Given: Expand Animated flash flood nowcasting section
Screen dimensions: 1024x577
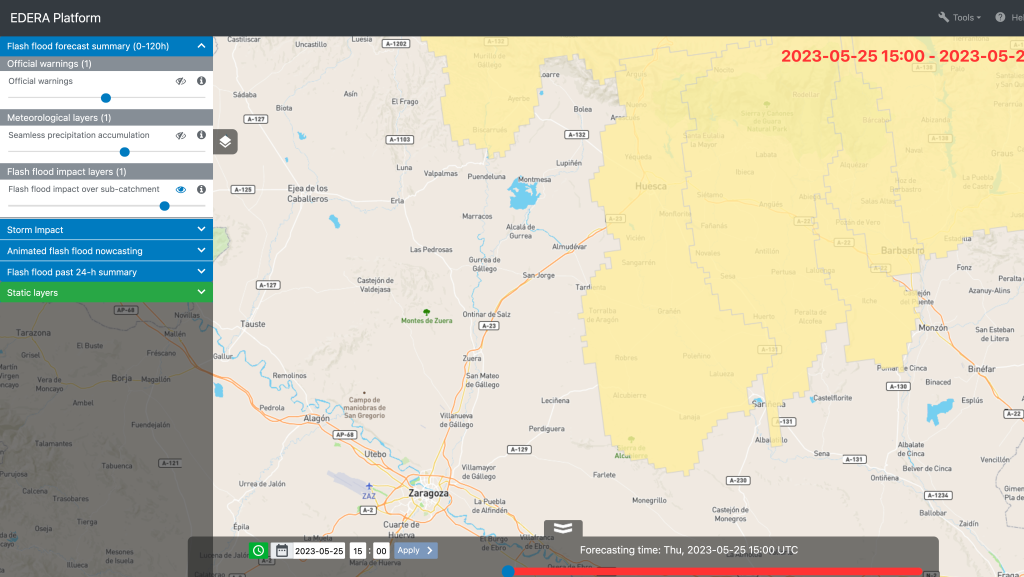Looking at the screenshot, I should point(106,251).
